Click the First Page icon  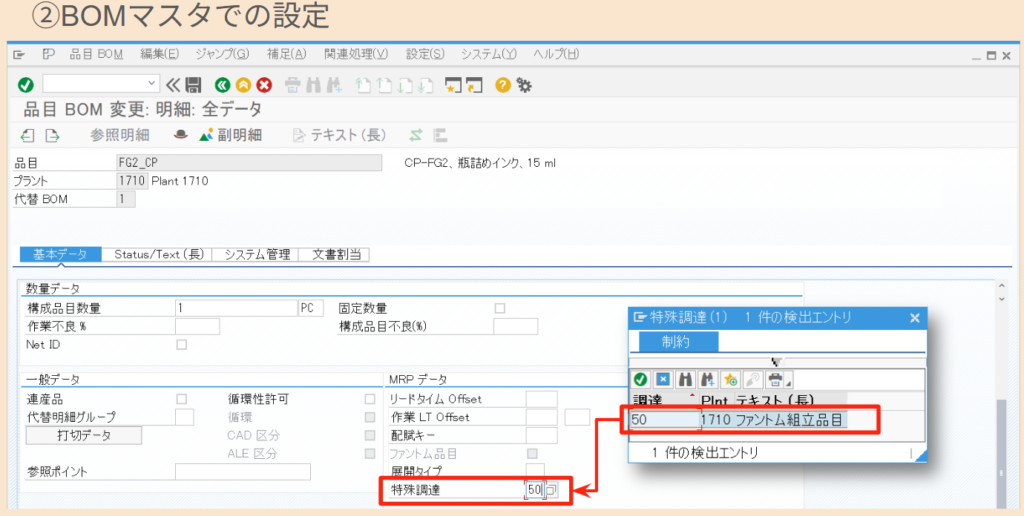[x=362, y=84]
